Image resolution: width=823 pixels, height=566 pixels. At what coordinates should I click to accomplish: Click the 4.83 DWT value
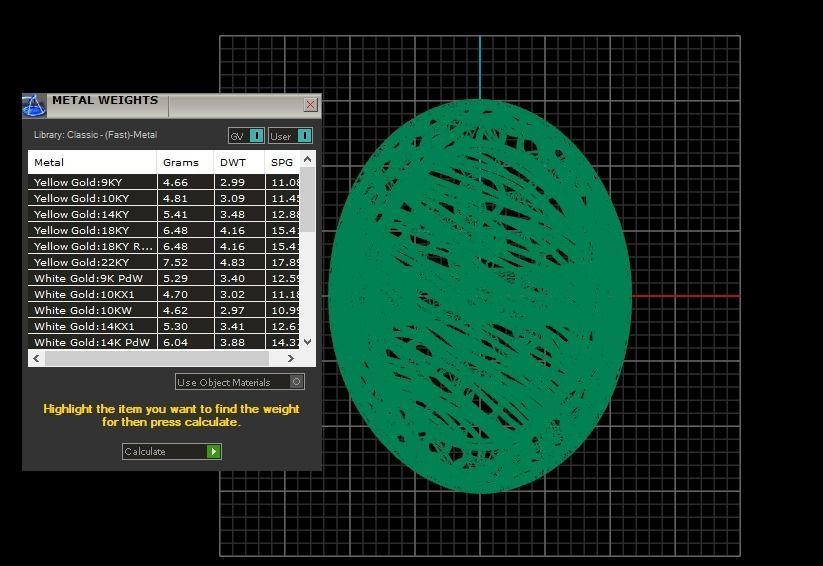233,263
